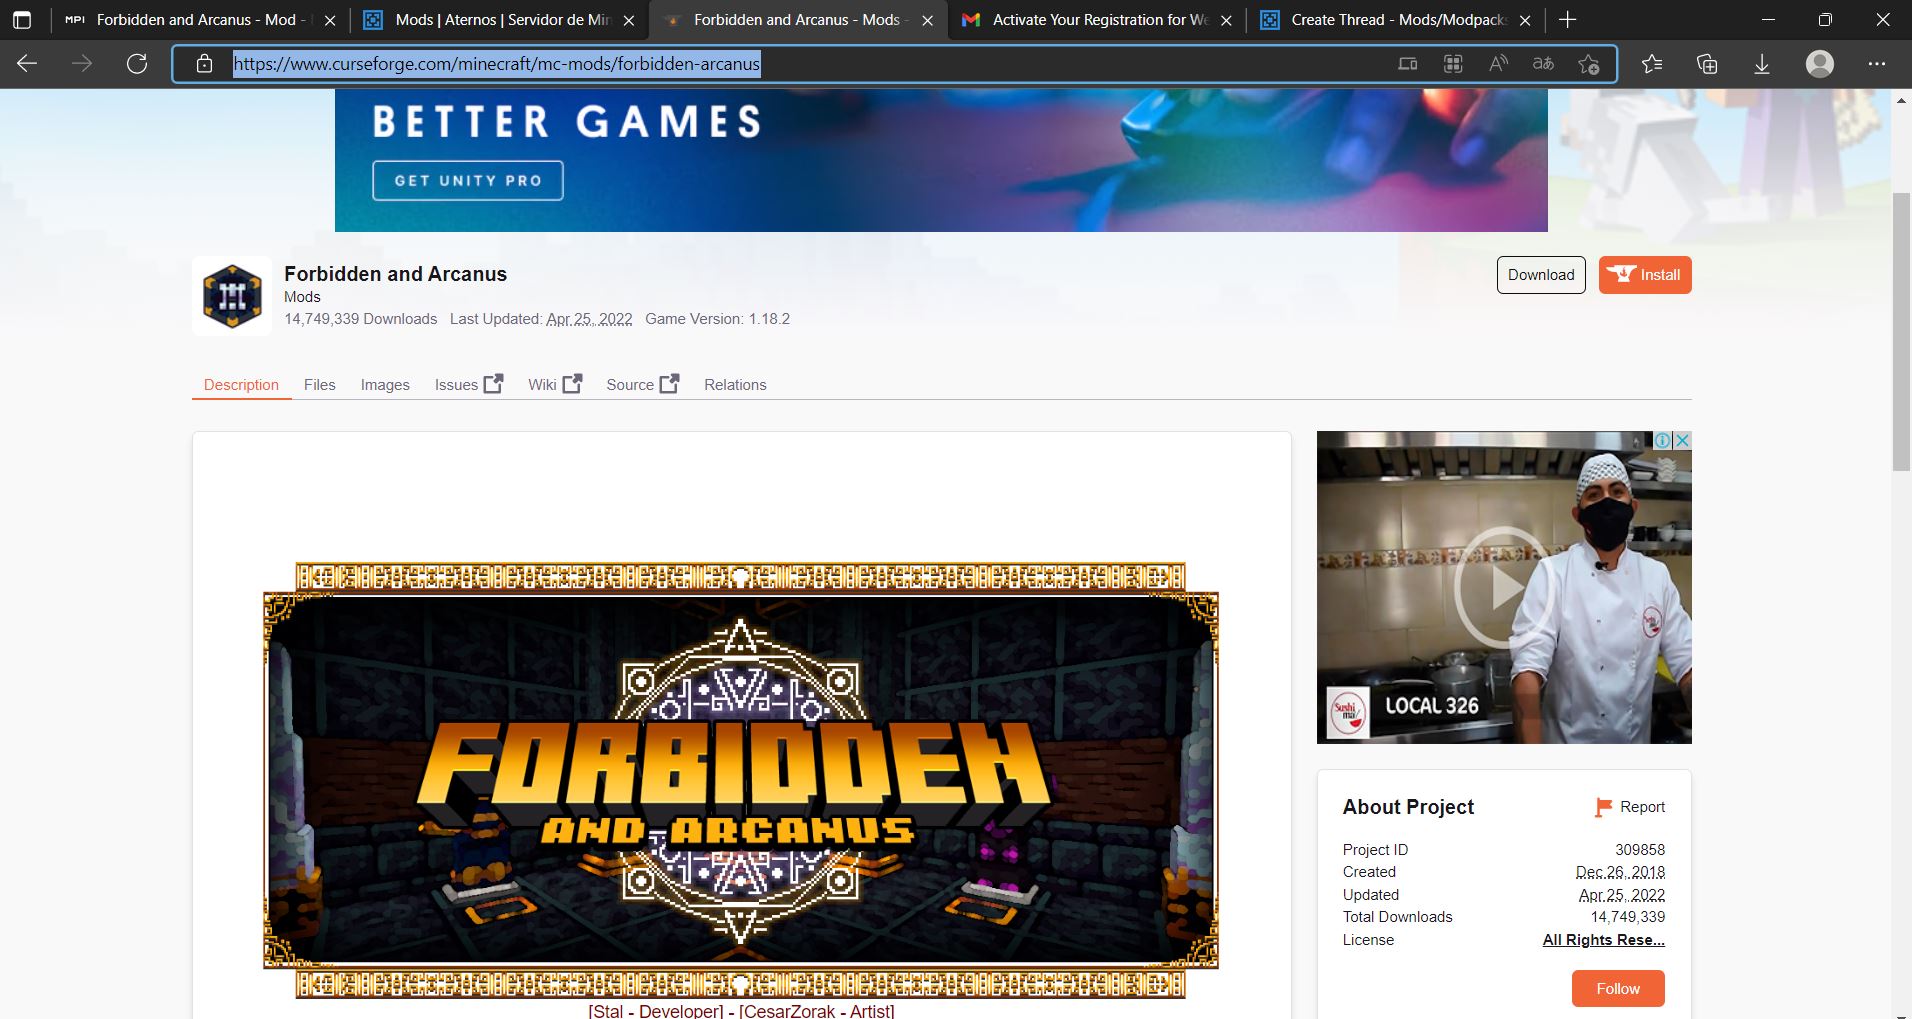Viewport: 1912px width, 1019px height.
Task: Close the Activate Your Registration tab
Action: [1227, 20]
